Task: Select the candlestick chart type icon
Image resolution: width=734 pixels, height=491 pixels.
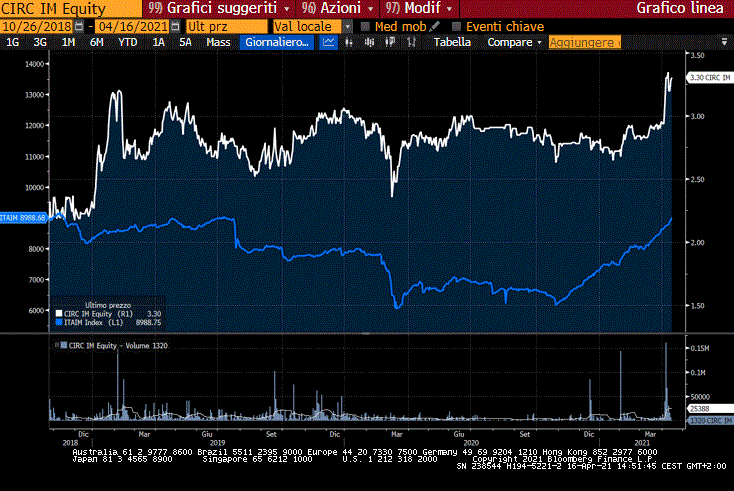Action: point(369,42)
